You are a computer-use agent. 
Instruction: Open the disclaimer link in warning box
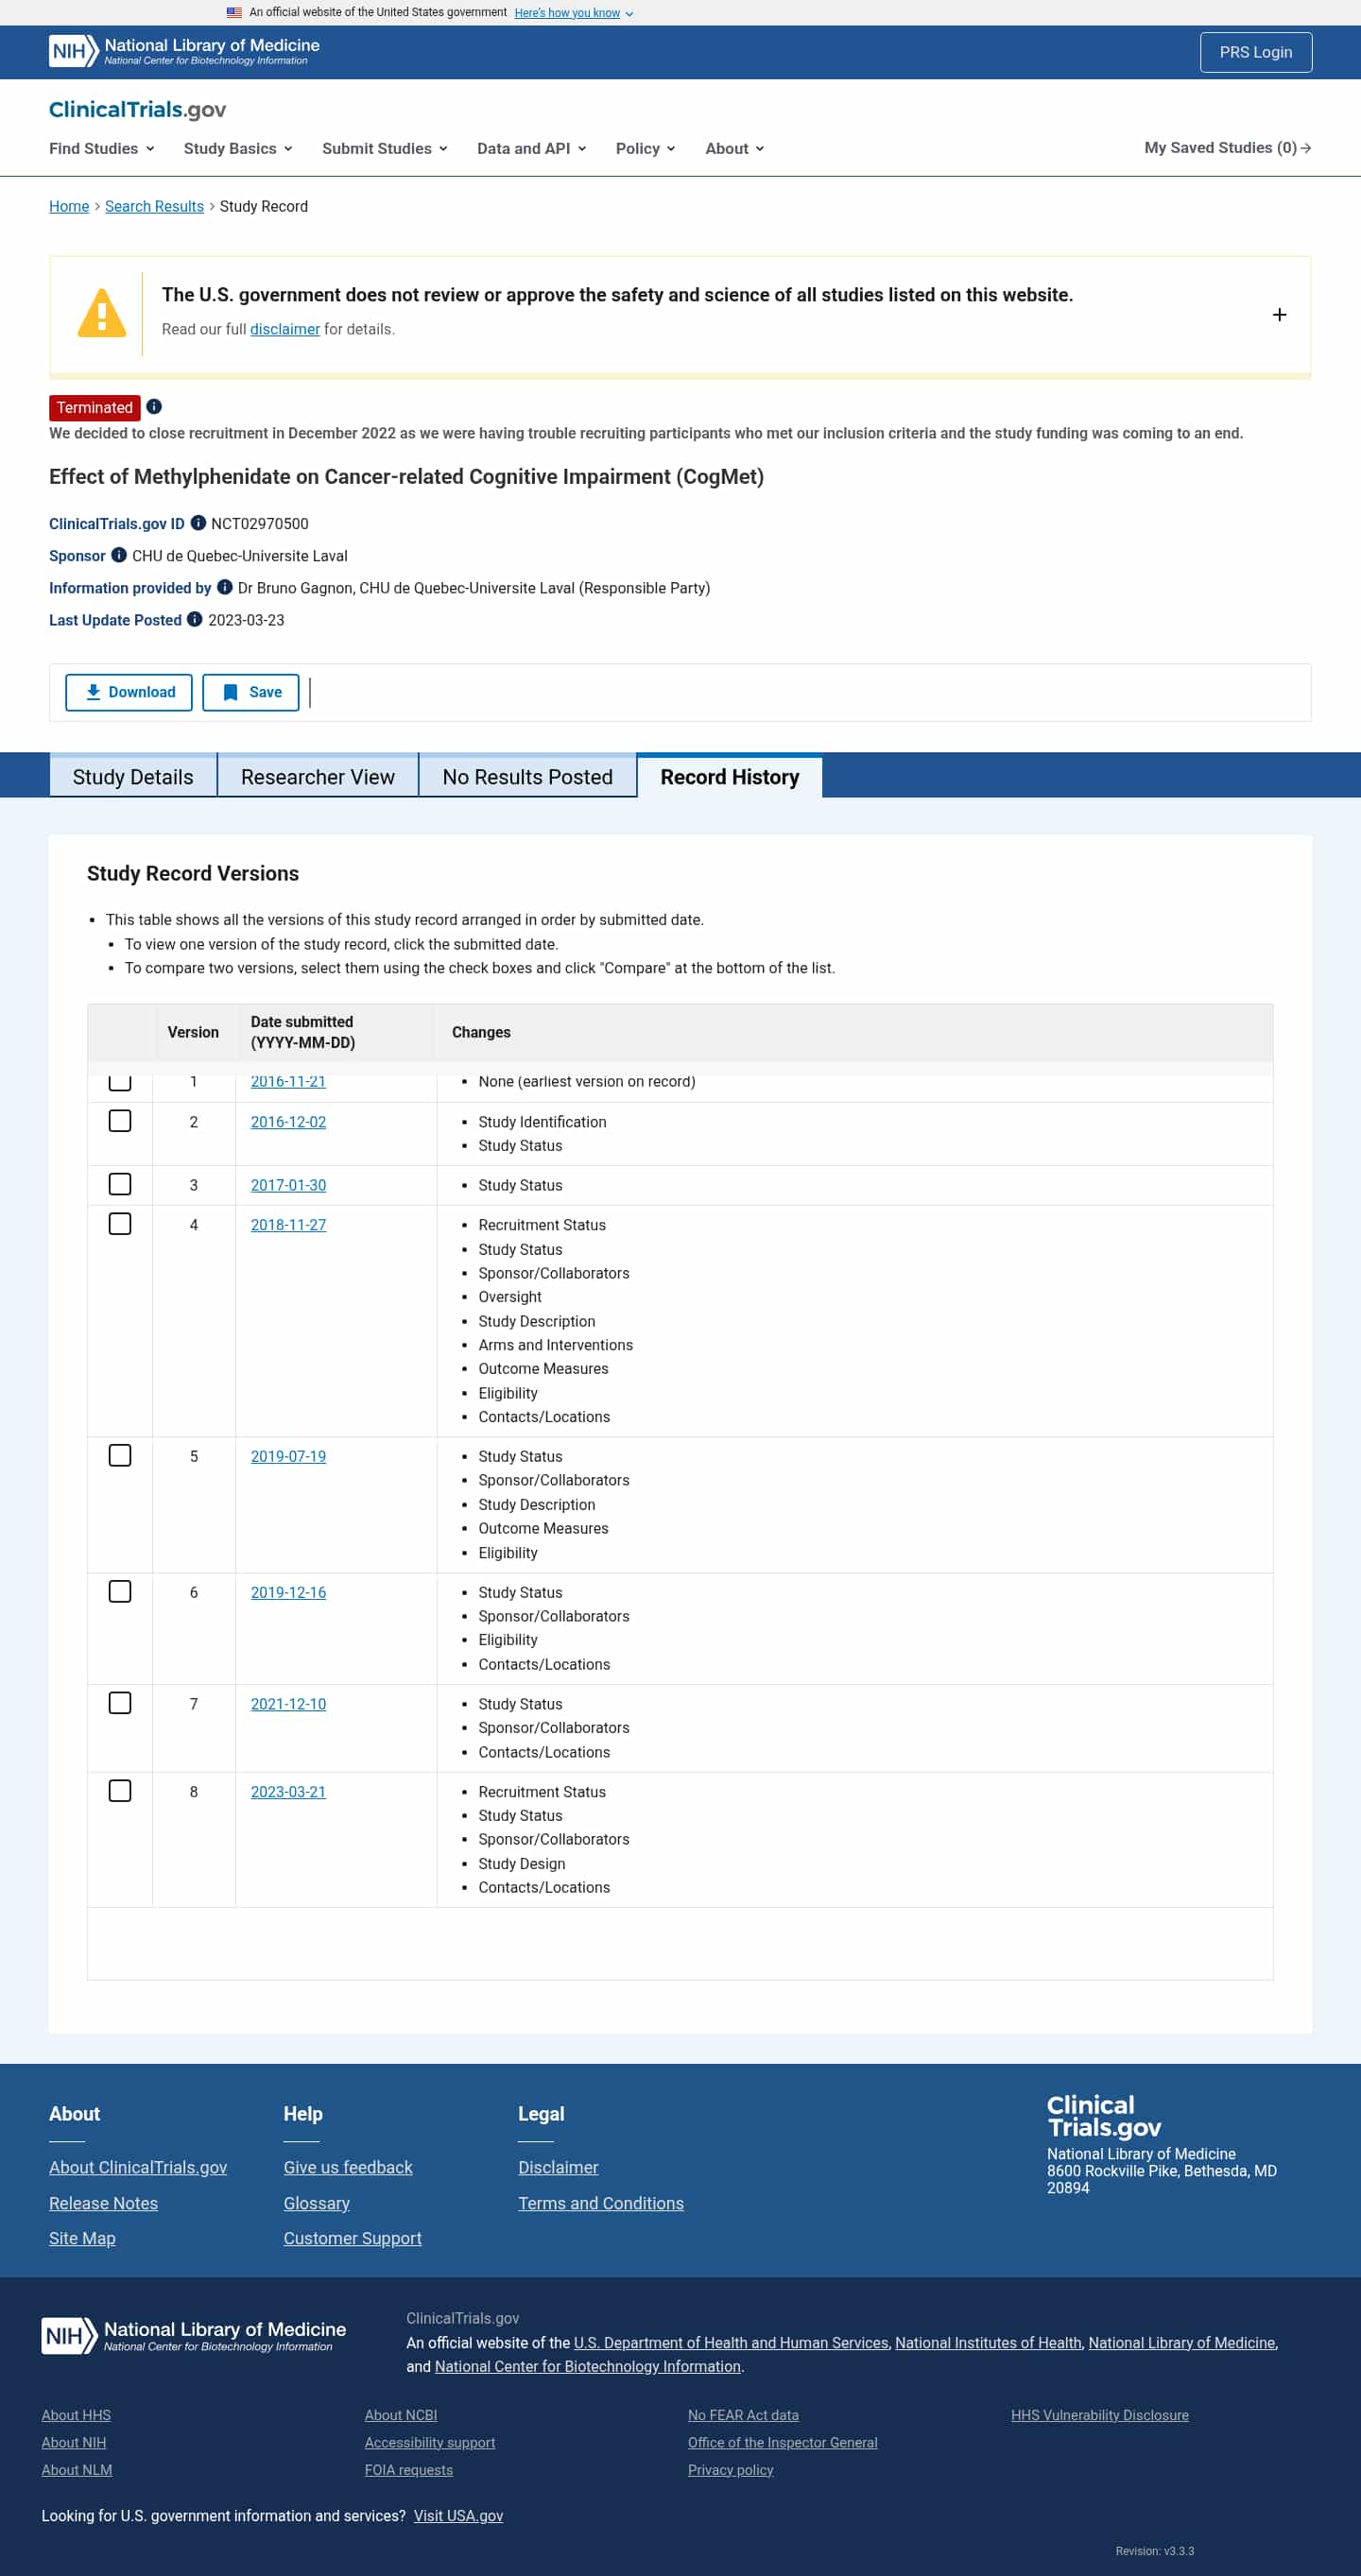pyautogui.click(x=285, y=329)
